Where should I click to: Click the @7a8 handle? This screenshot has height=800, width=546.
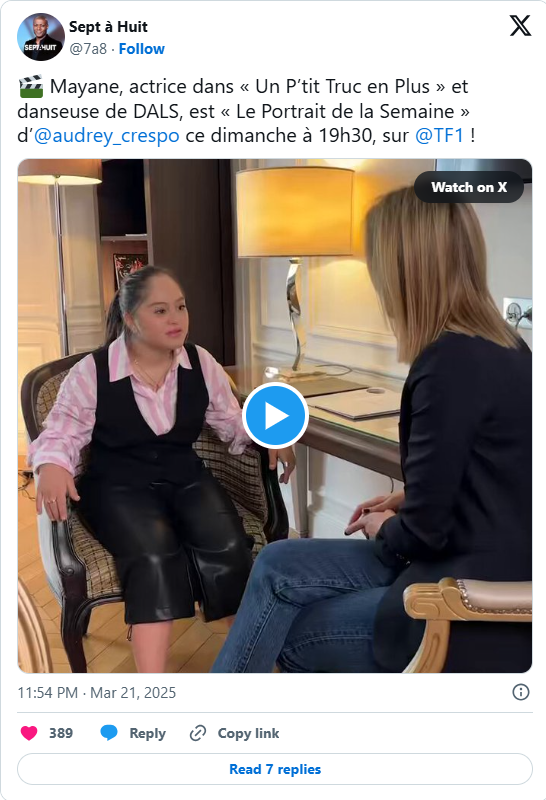[x=88, y=49]
